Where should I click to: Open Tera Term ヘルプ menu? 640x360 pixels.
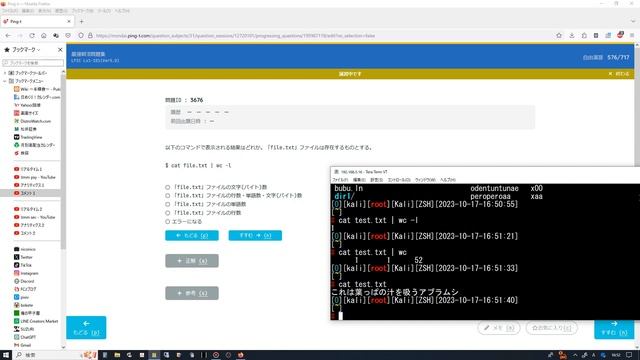click(447, 180)
